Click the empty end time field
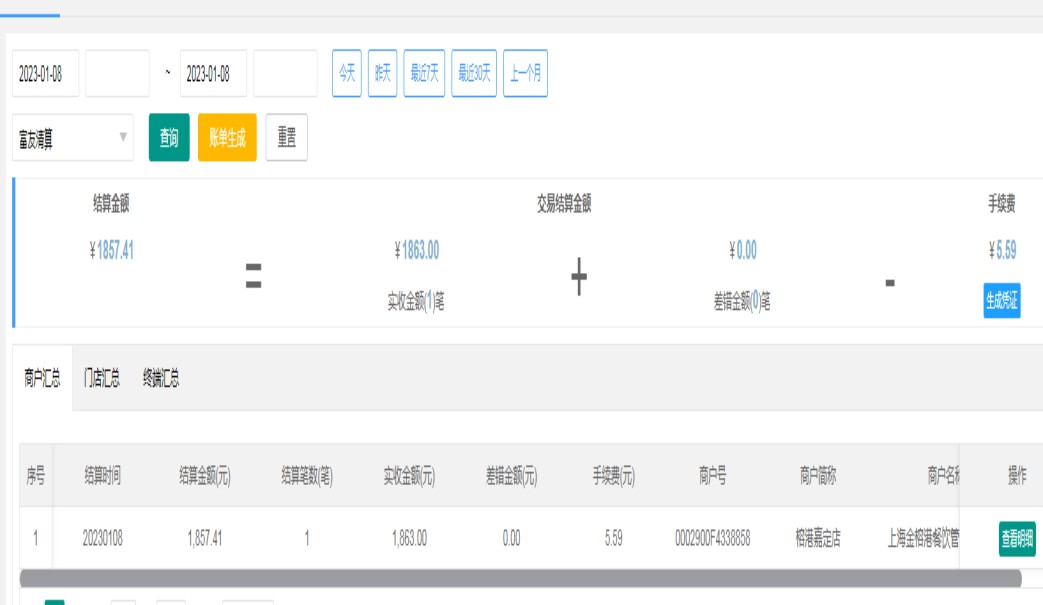This screenshot has width=1043, height=605. [285, 74]
